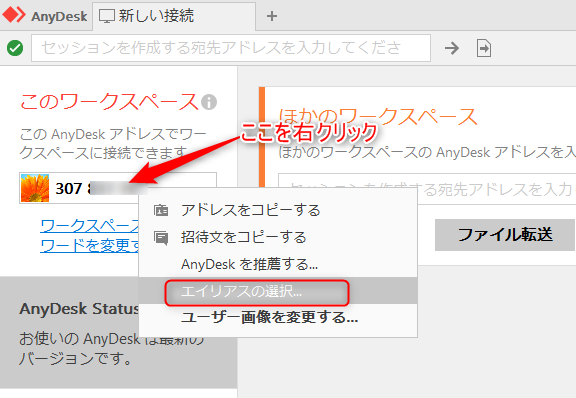Click the お使いの AnyDesk latest-version message
This screenshot has width=576, height=398.
(112, 348)
